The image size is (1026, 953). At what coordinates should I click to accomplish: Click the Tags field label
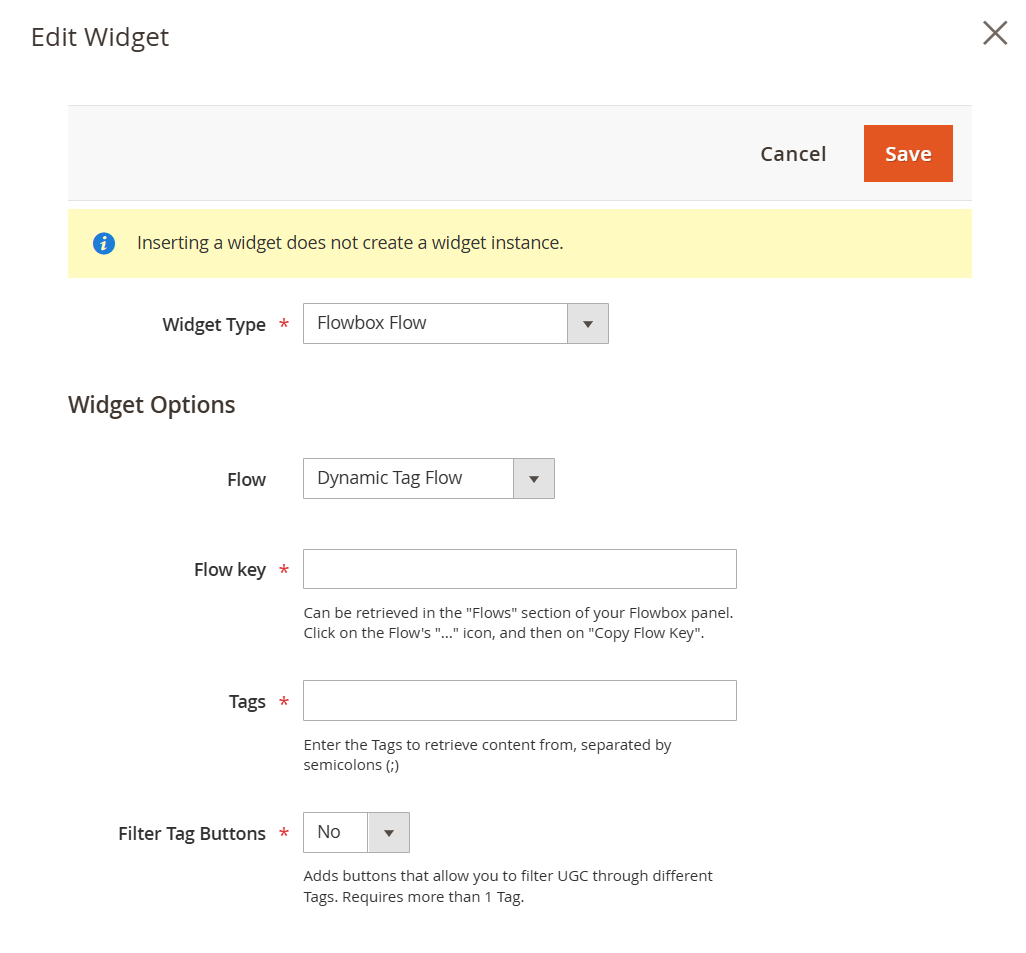tap(247, 702)
